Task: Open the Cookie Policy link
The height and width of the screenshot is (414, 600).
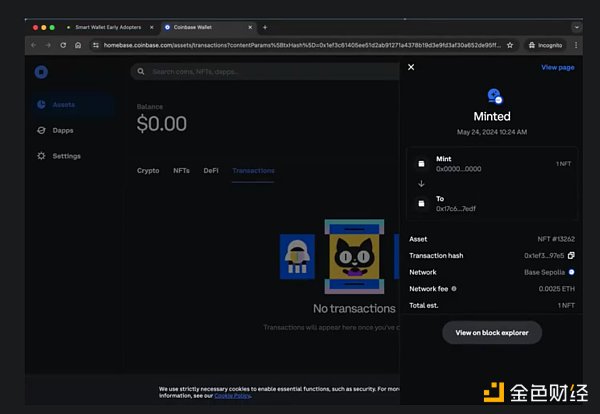Action: point(233,396)
